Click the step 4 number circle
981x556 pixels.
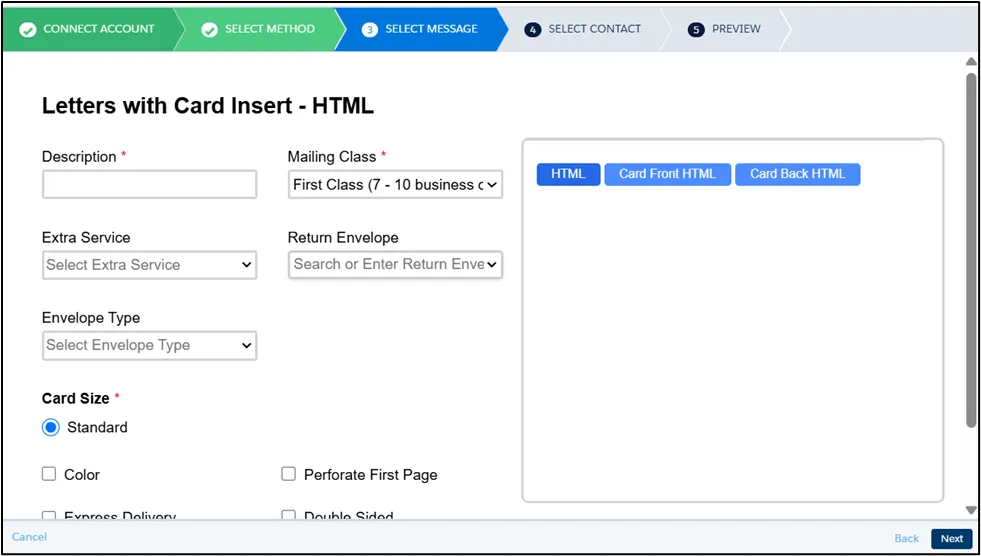(x=533, y=30)
